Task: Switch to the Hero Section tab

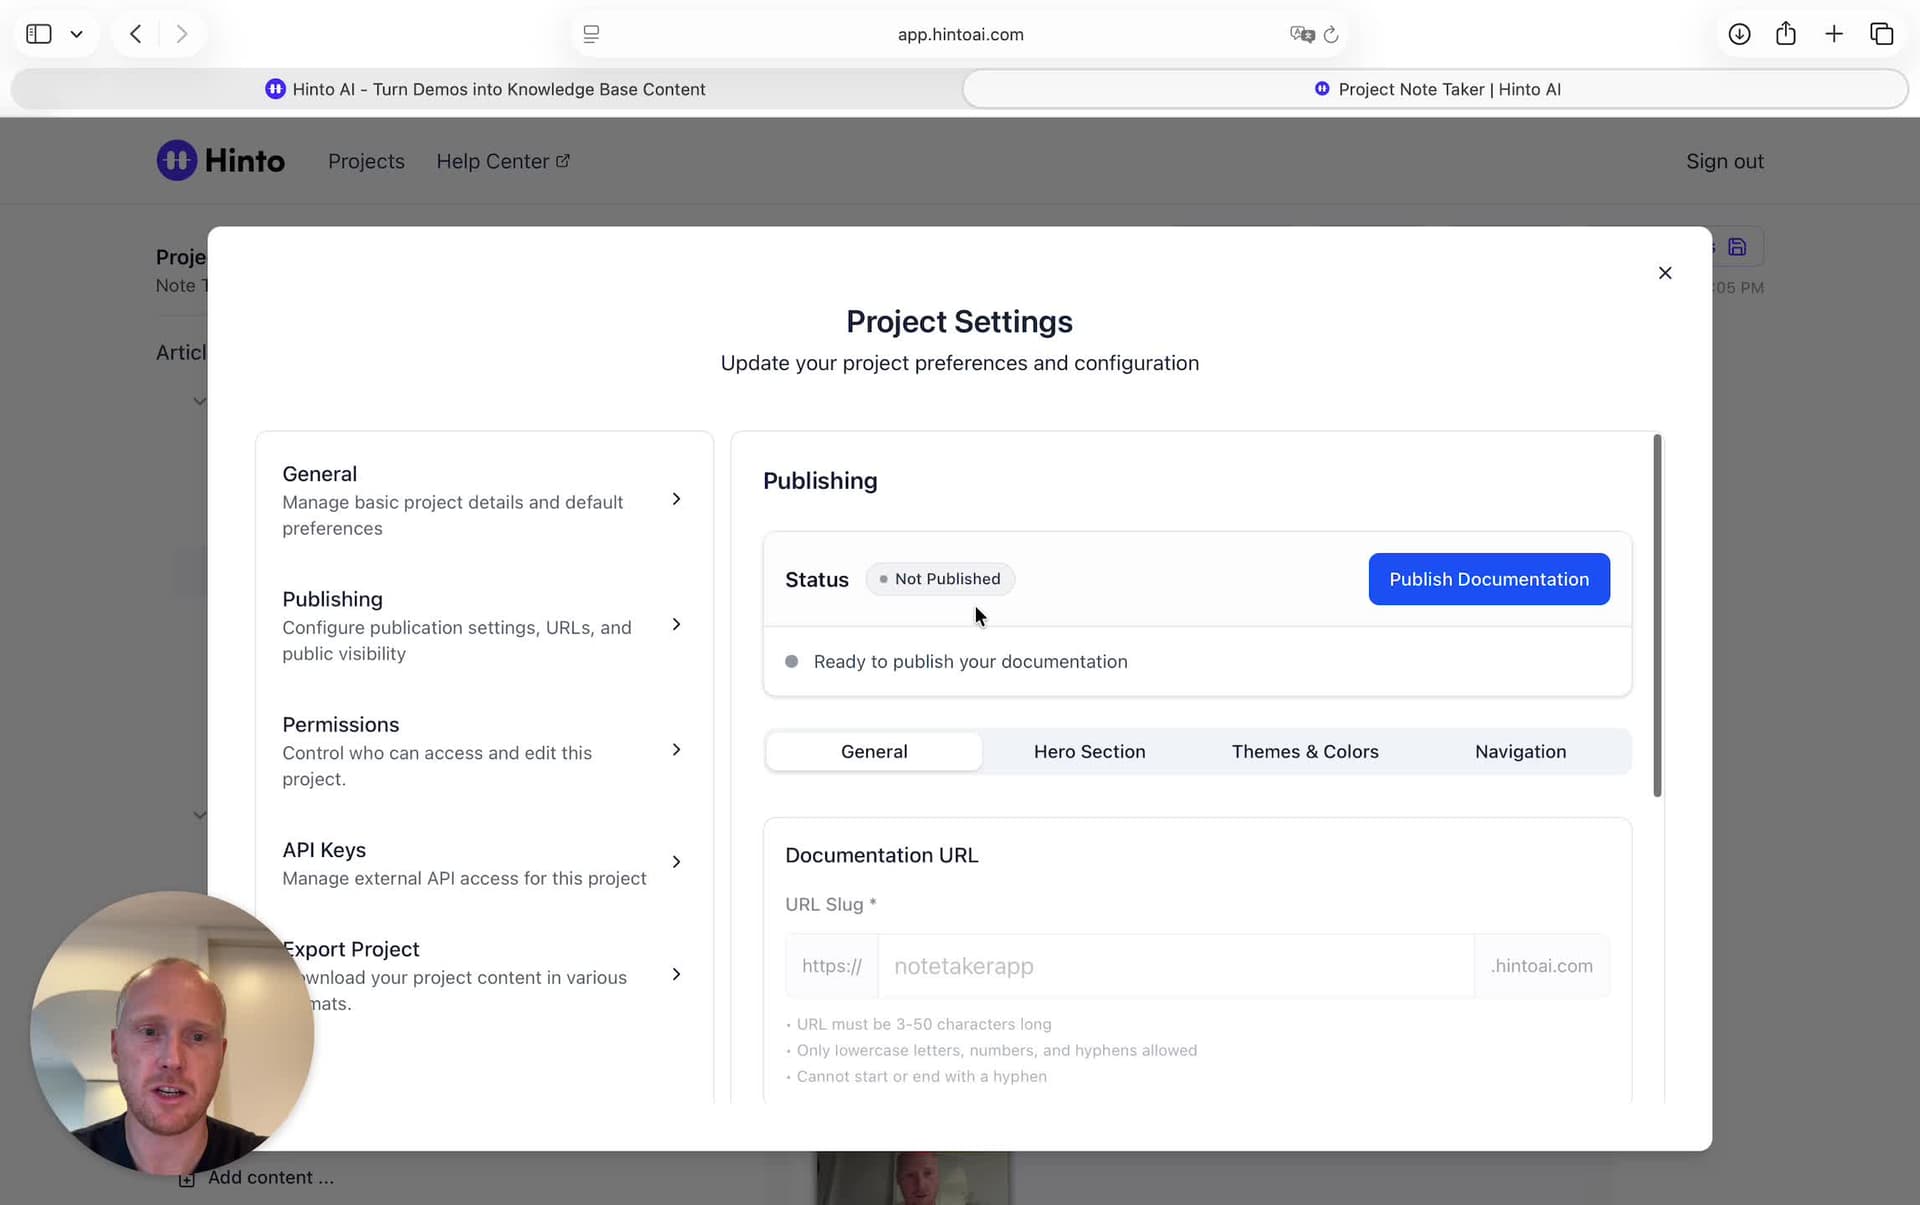Action: click(x=1089, y=751)
